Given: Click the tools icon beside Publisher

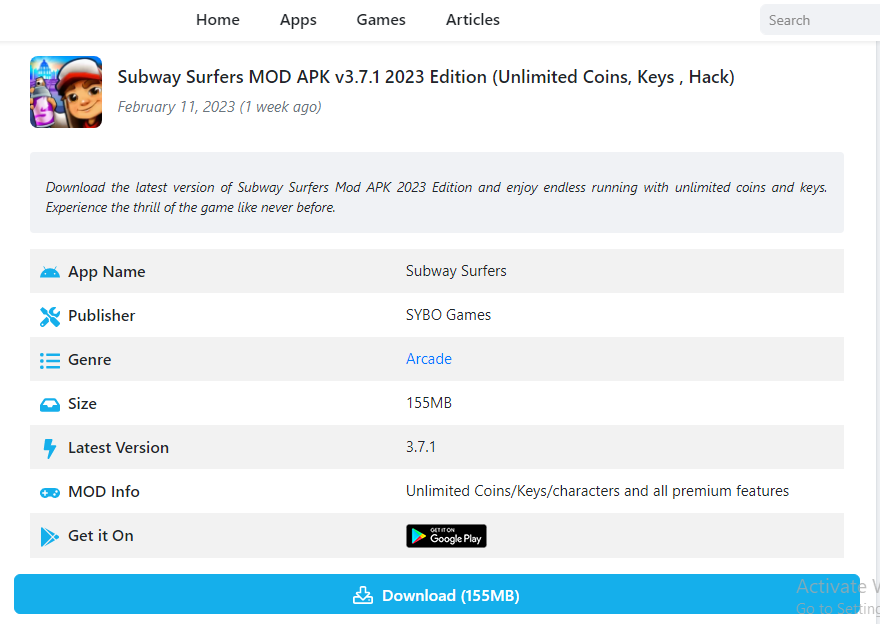Looking at the screenshot, I should pos(50,316).
